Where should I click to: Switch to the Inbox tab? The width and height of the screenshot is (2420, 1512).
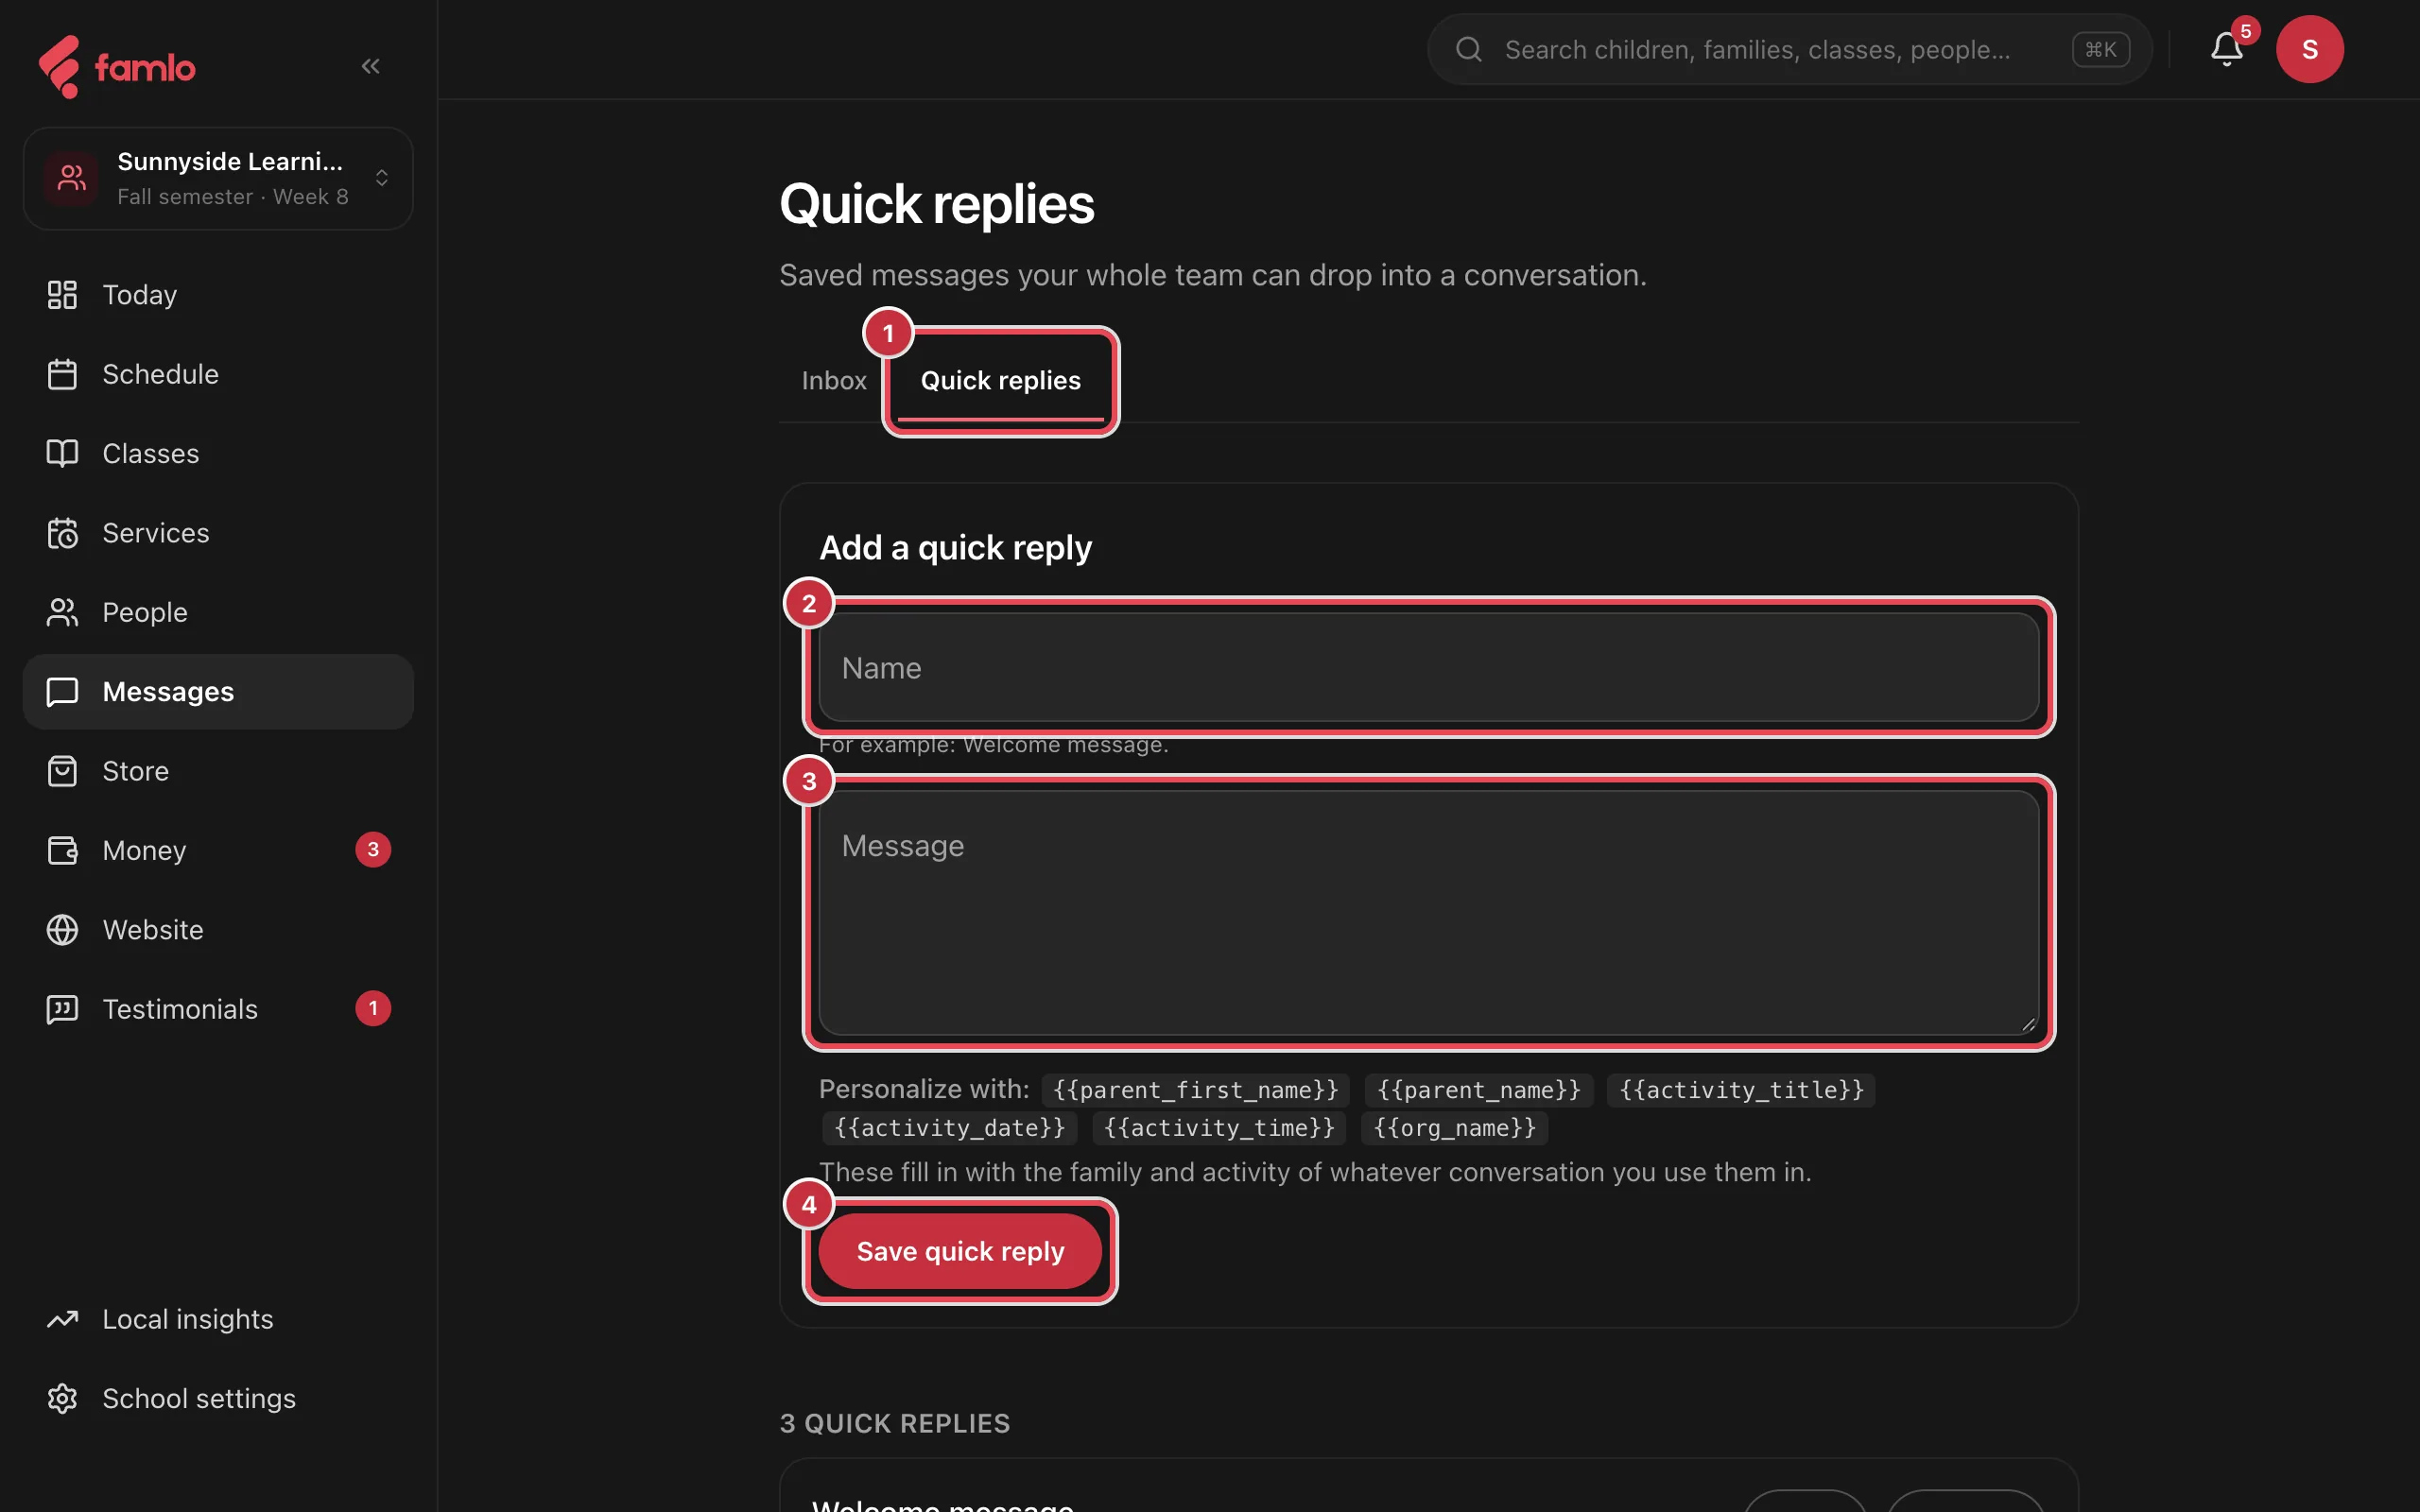pos(834,380)
